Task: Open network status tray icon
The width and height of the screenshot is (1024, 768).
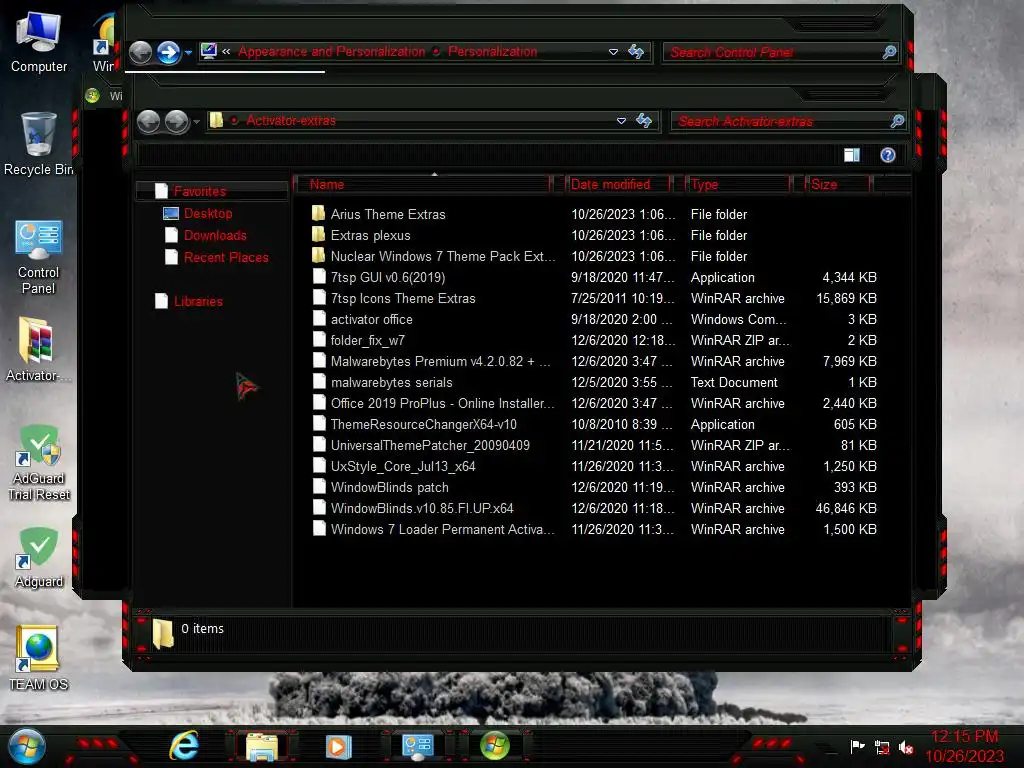Action: tap(882, 747)
